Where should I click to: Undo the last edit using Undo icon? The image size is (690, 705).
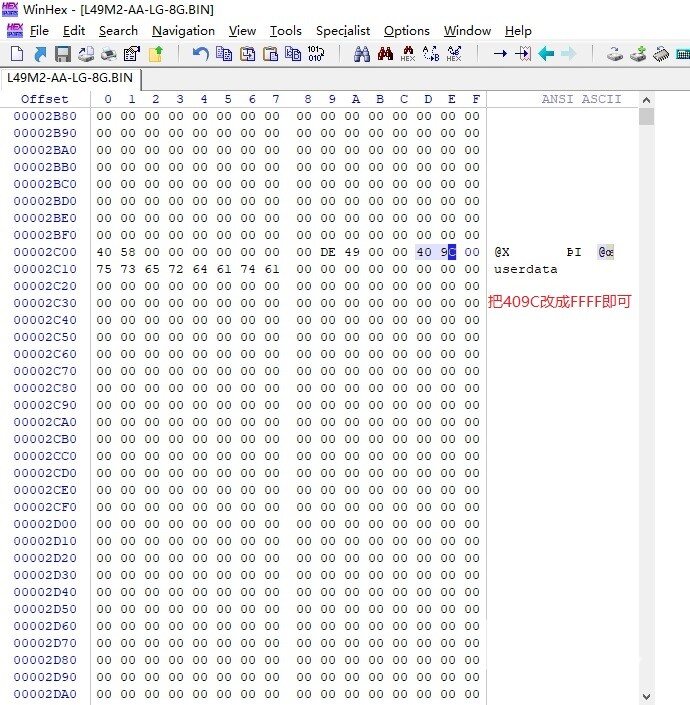pos(200,54)
